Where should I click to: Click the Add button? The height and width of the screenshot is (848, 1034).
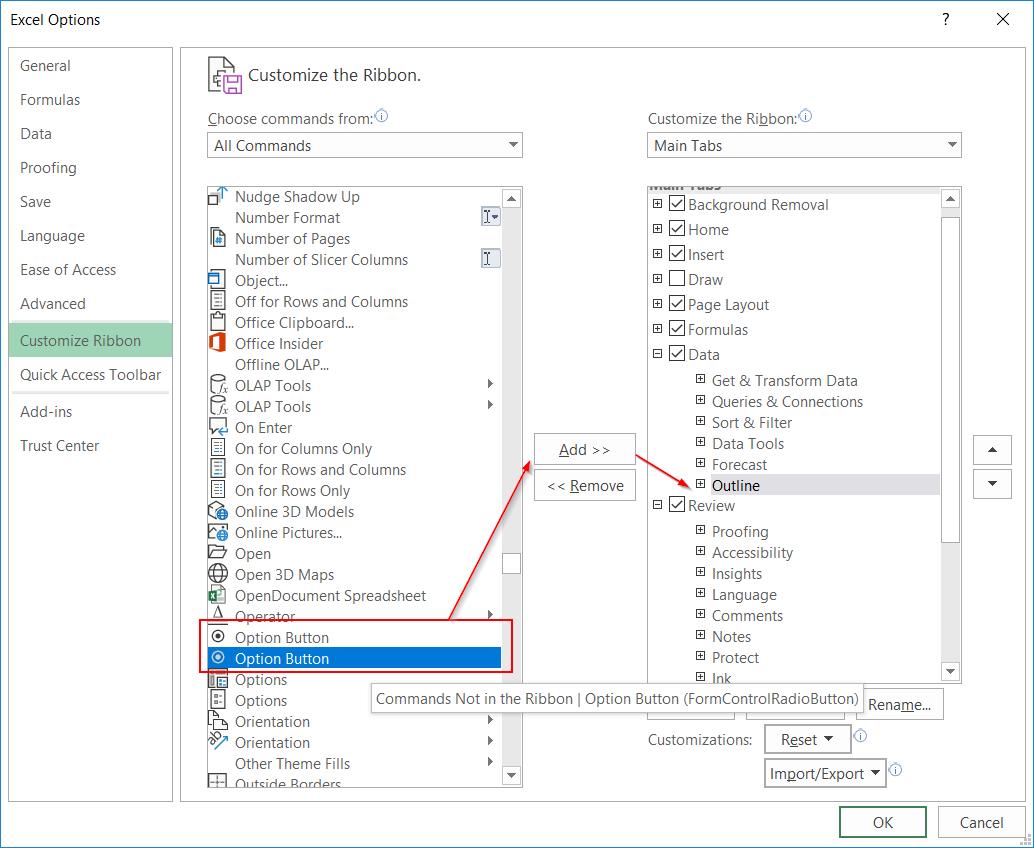584,449
